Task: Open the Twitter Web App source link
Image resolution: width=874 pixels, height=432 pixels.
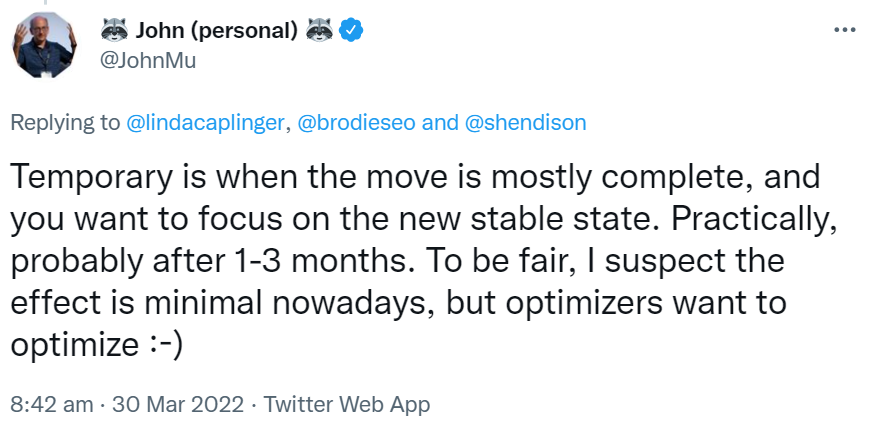Action: coord(346,405)
